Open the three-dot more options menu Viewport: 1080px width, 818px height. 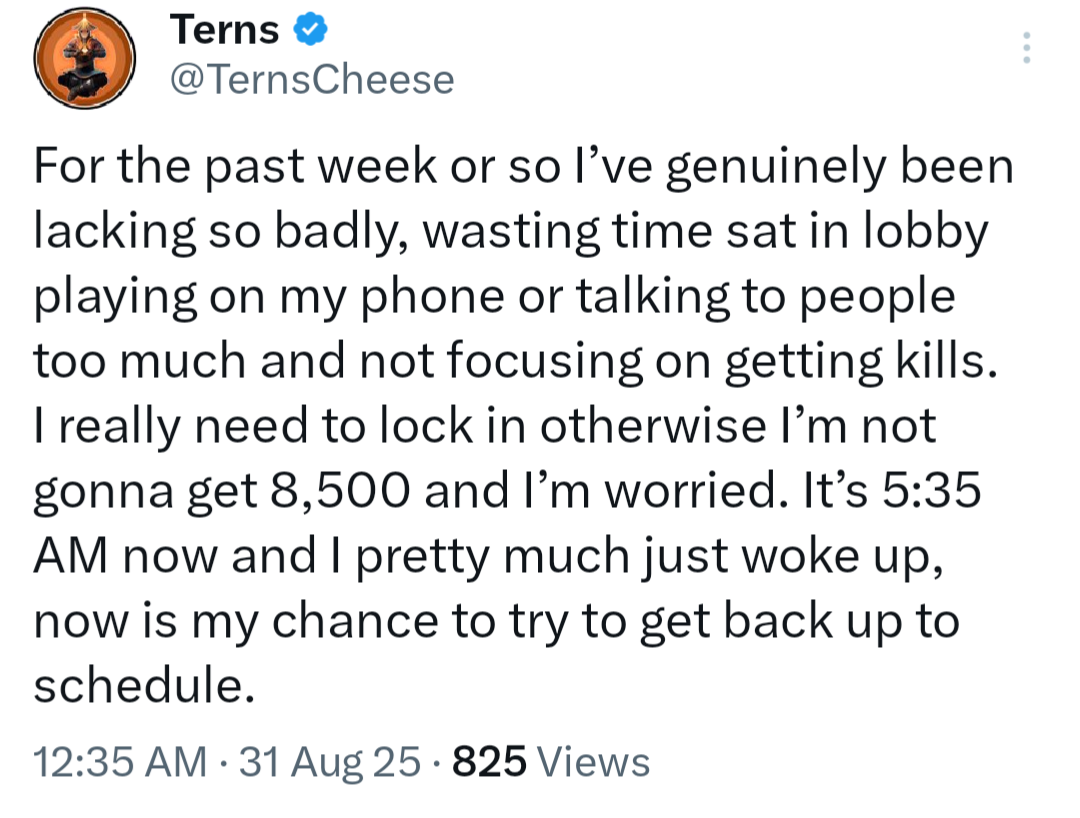tap(1026, 48)
